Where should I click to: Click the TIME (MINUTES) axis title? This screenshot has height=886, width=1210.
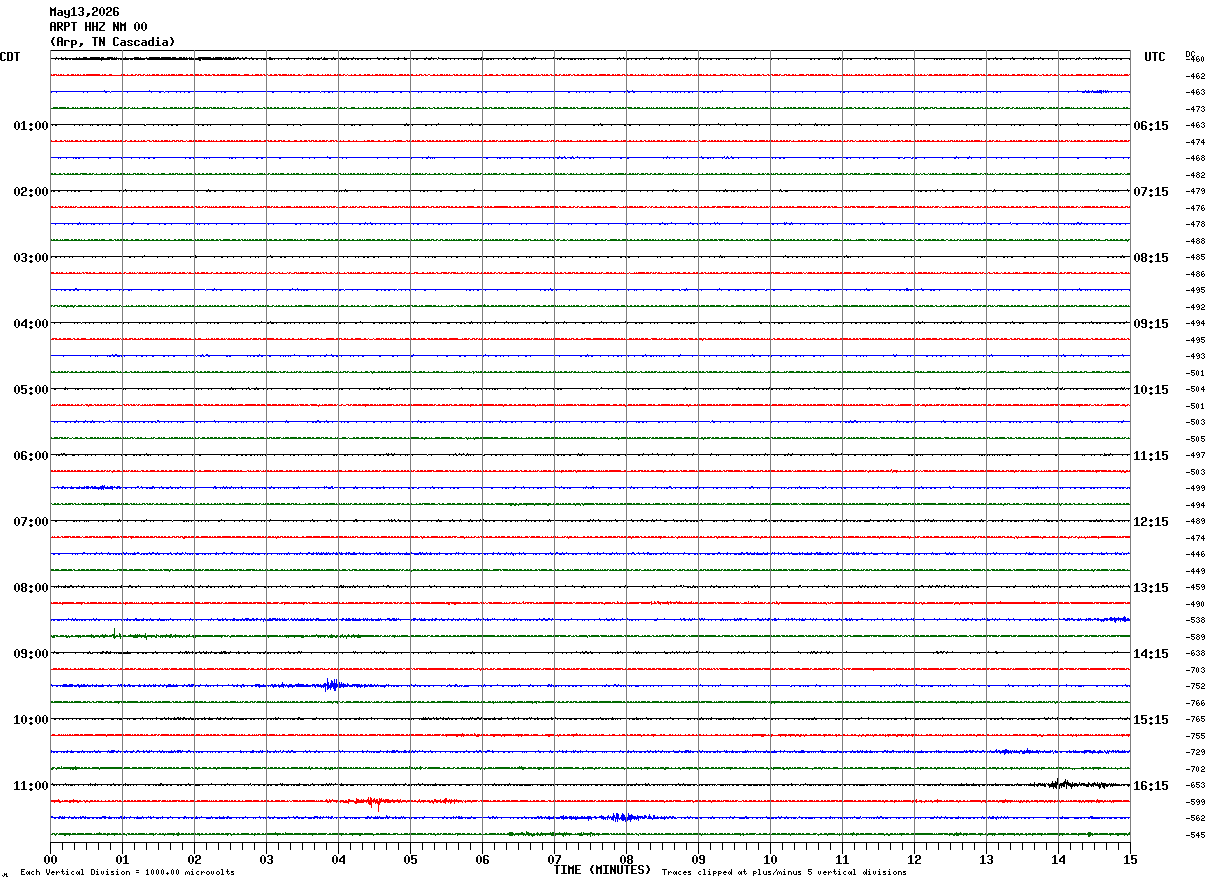[x=602, y=870]
